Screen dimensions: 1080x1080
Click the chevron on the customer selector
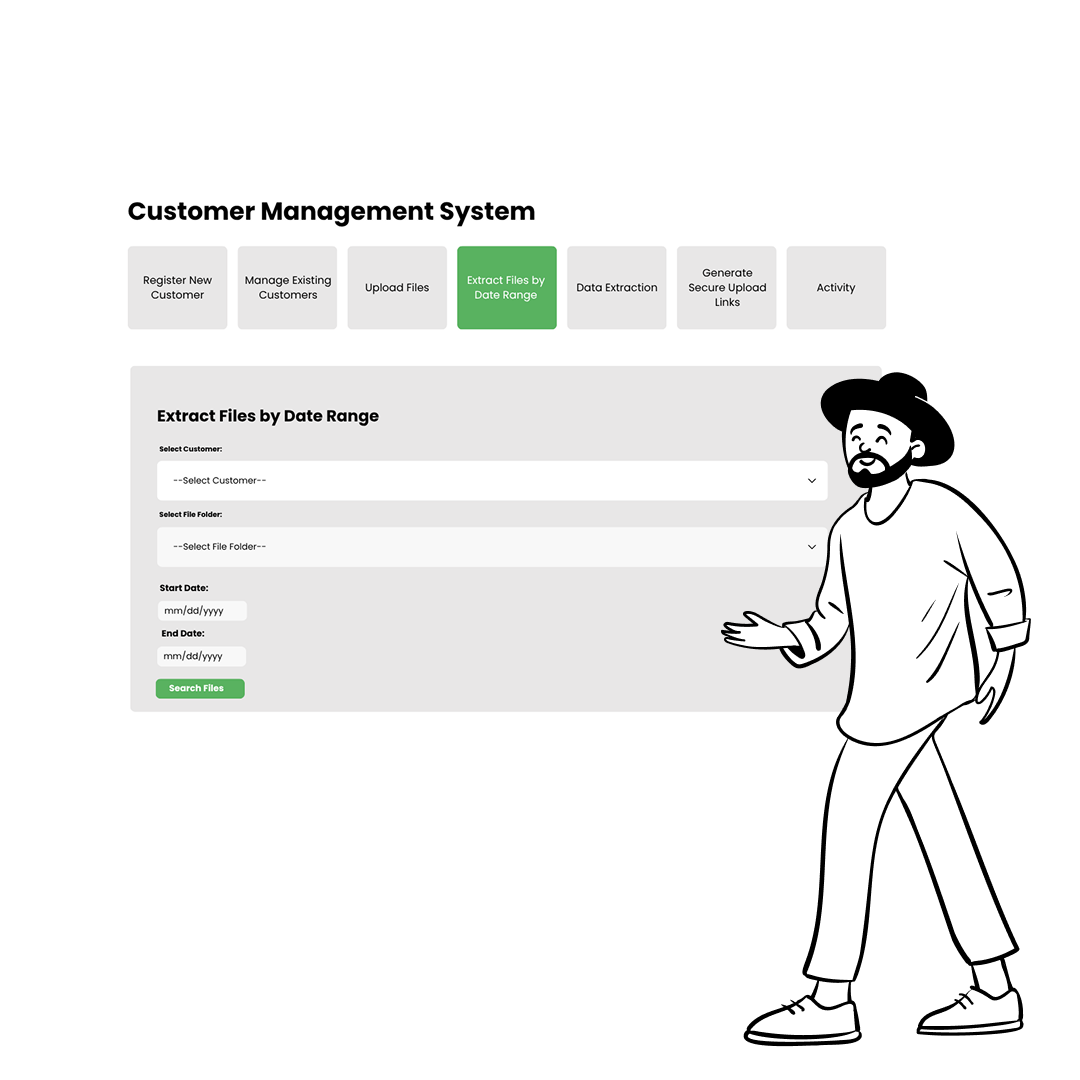(812, 480)
